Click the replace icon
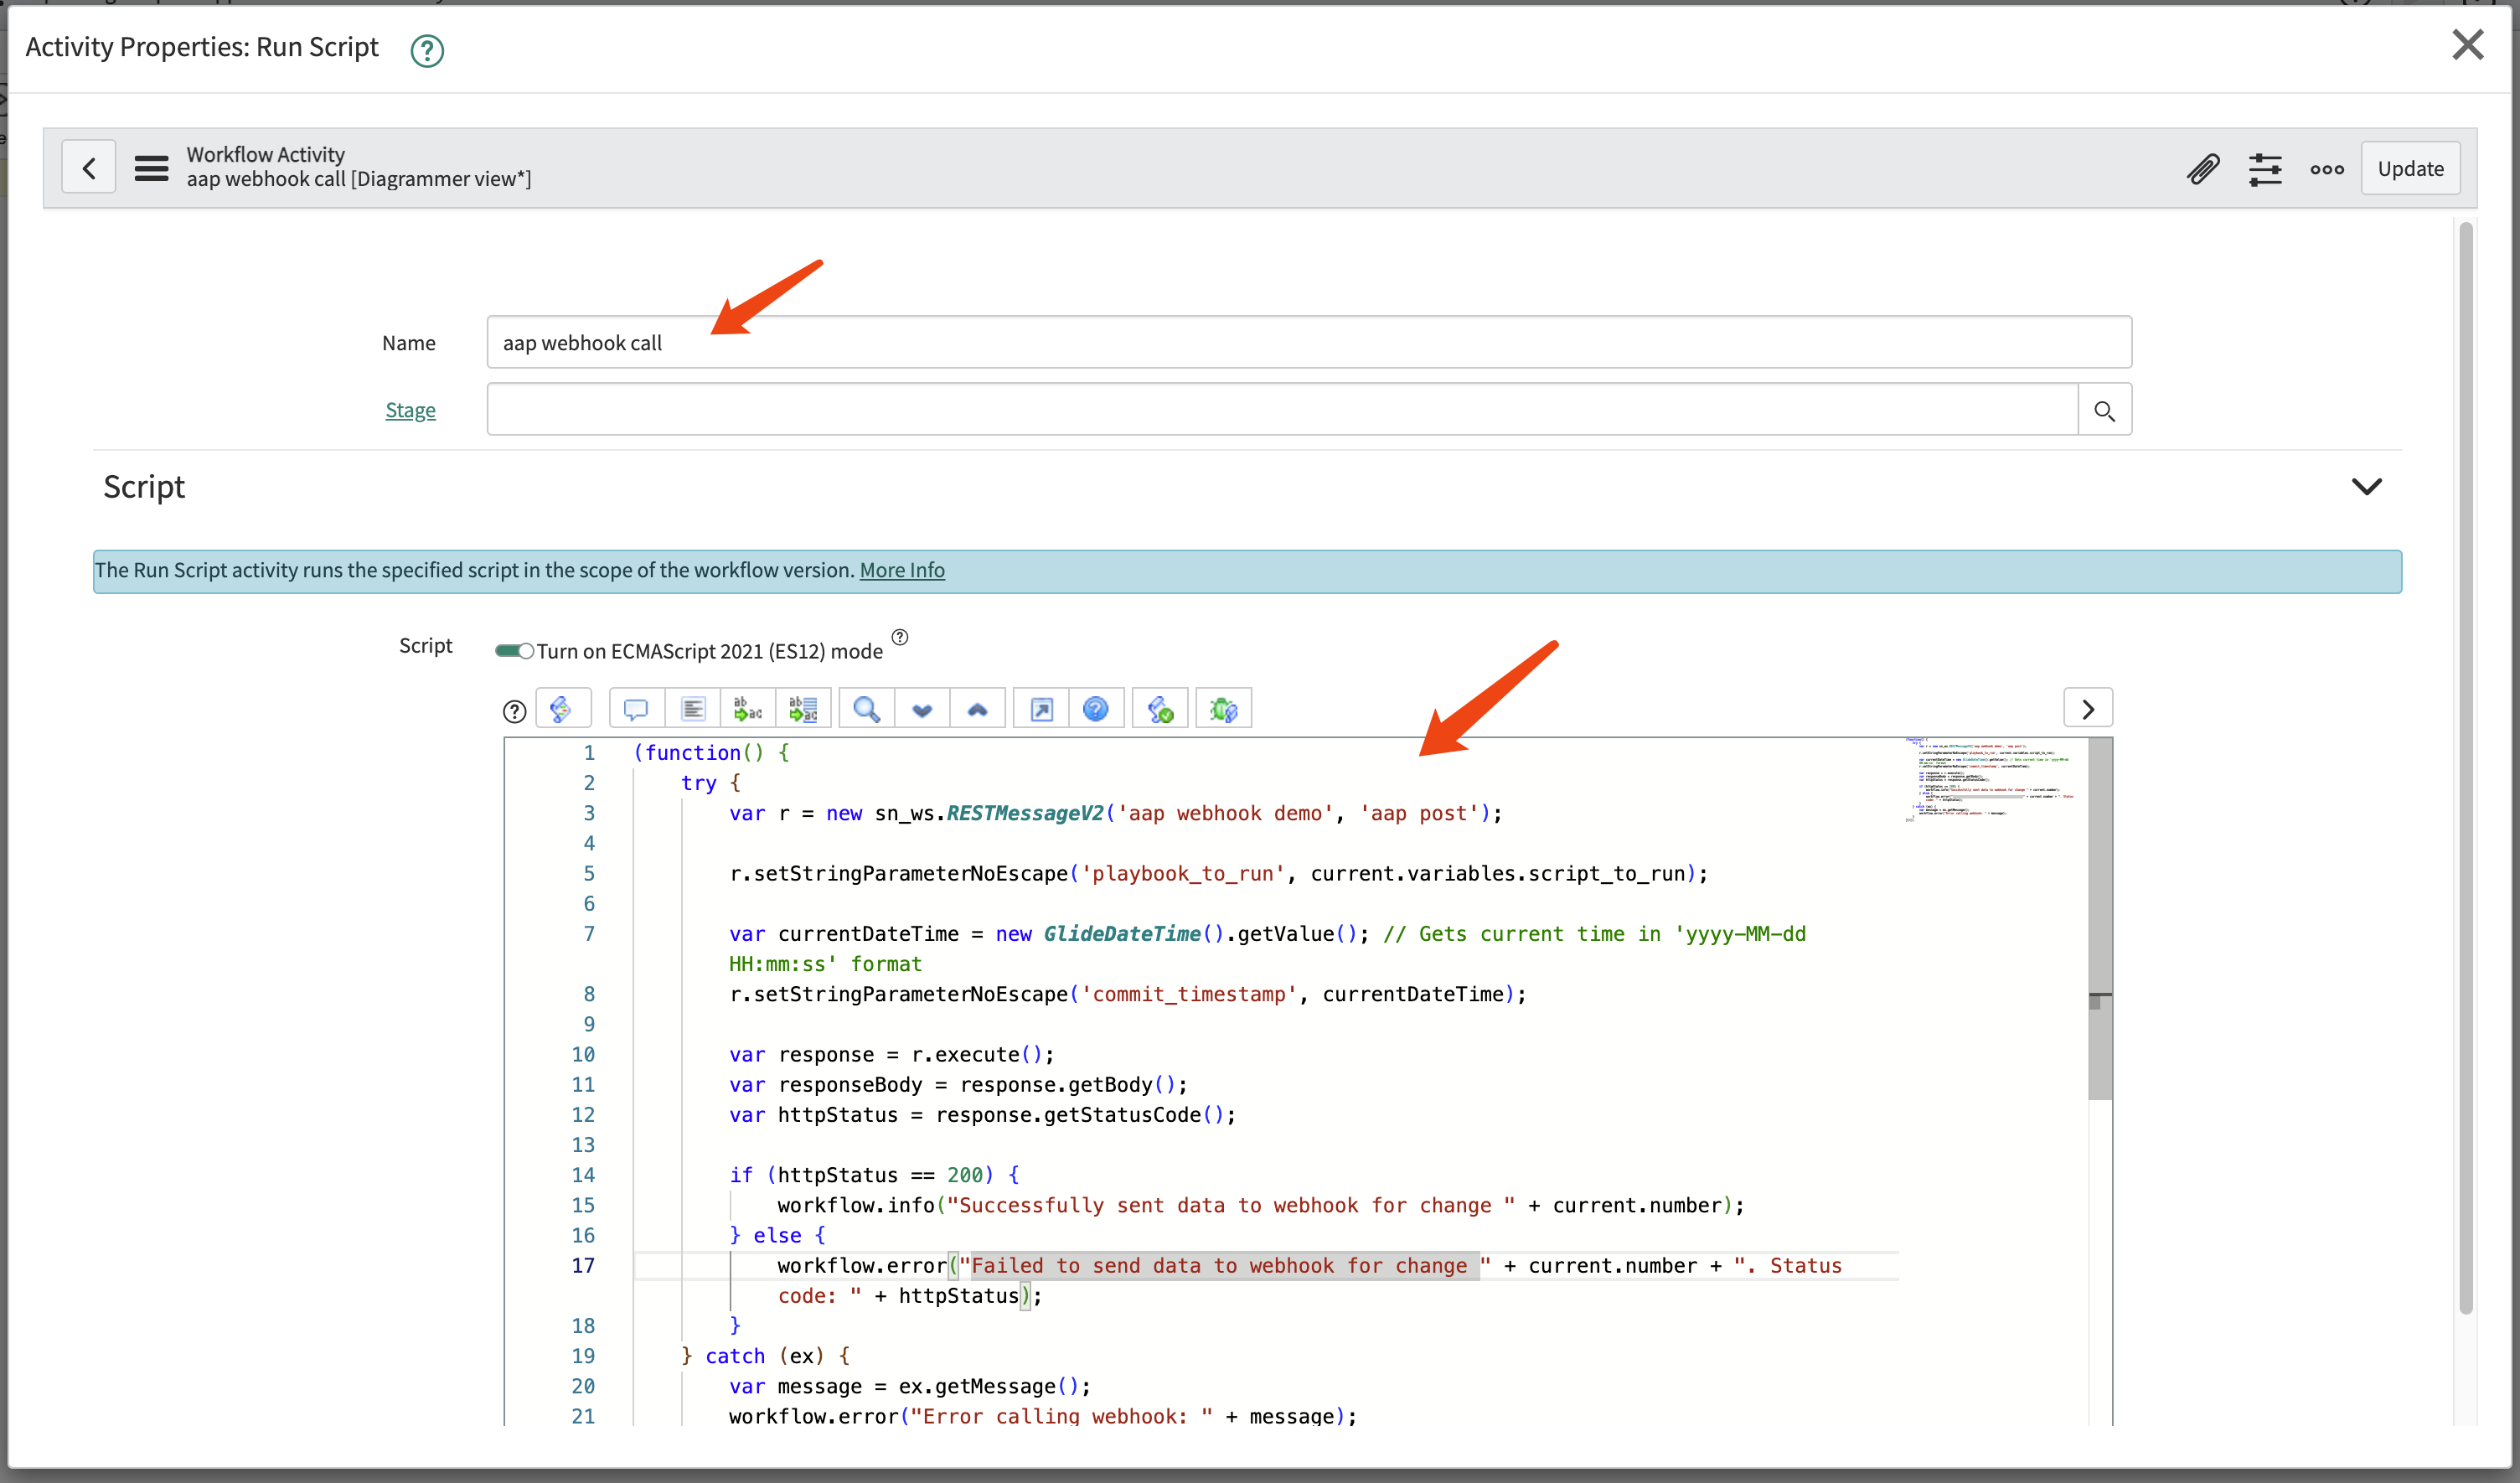 [x=747, y=709]
